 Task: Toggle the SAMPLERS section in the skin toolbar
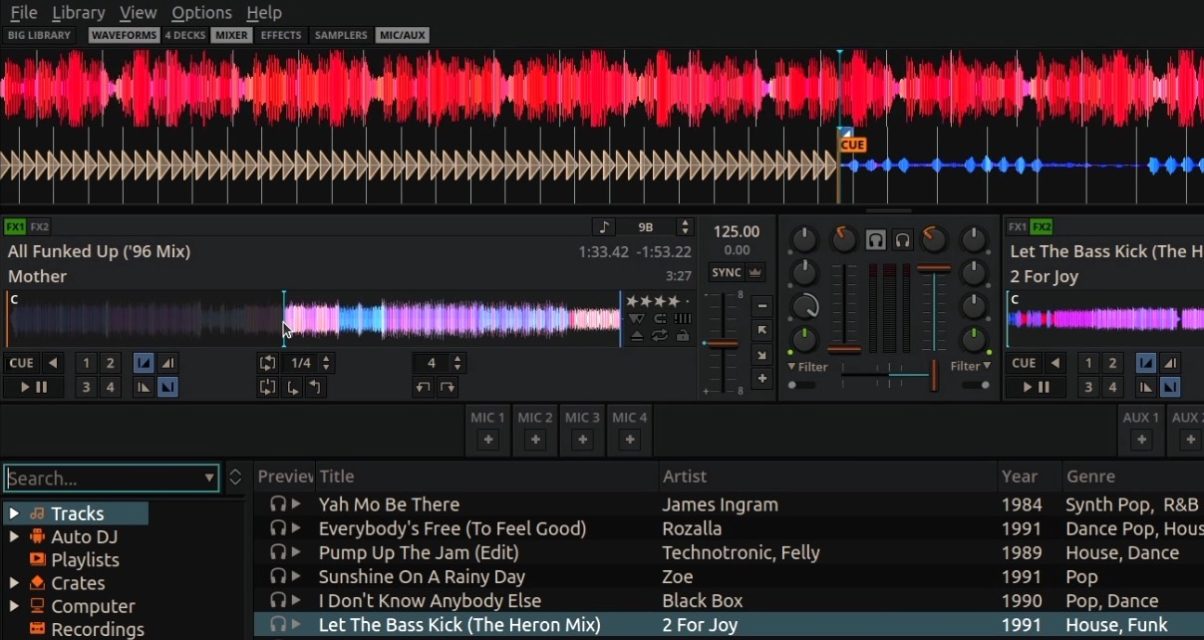point(340,34)
